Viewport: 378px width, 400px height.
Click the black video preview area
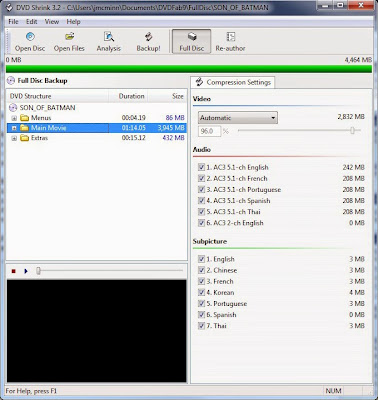coord(97,331)
